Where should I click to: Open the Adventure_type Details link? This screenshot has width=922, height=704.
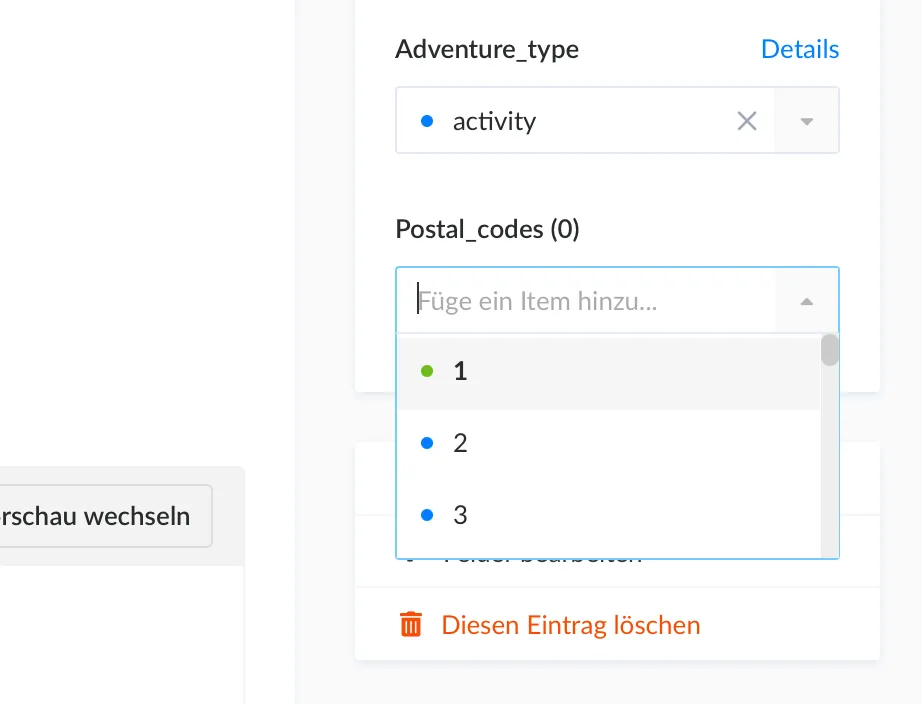[799, 49]
